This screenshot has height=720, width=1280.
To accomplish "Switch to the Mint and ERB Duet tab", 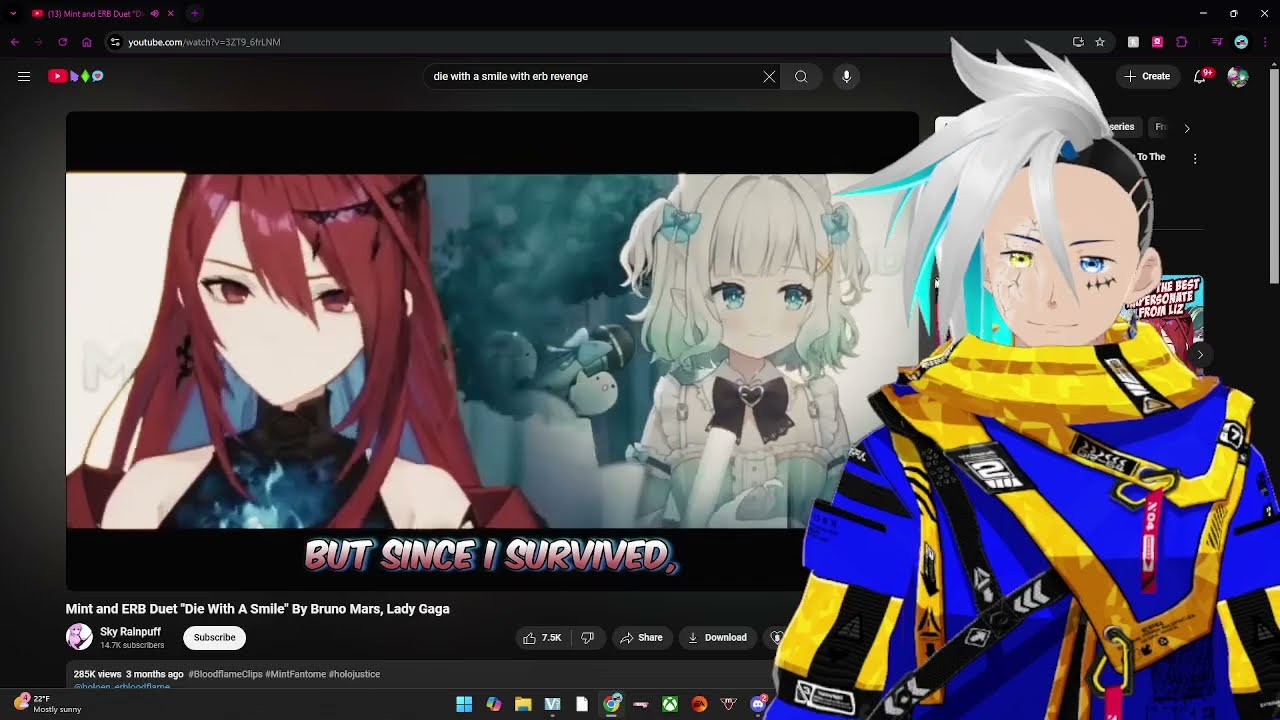I will tap(95, 13).
